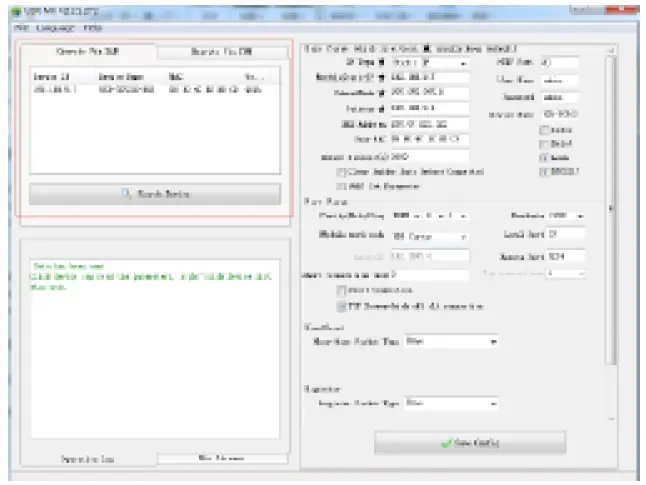Screen dimensions: 646x485
Task: Click the Gateway field
Action: 429,108
